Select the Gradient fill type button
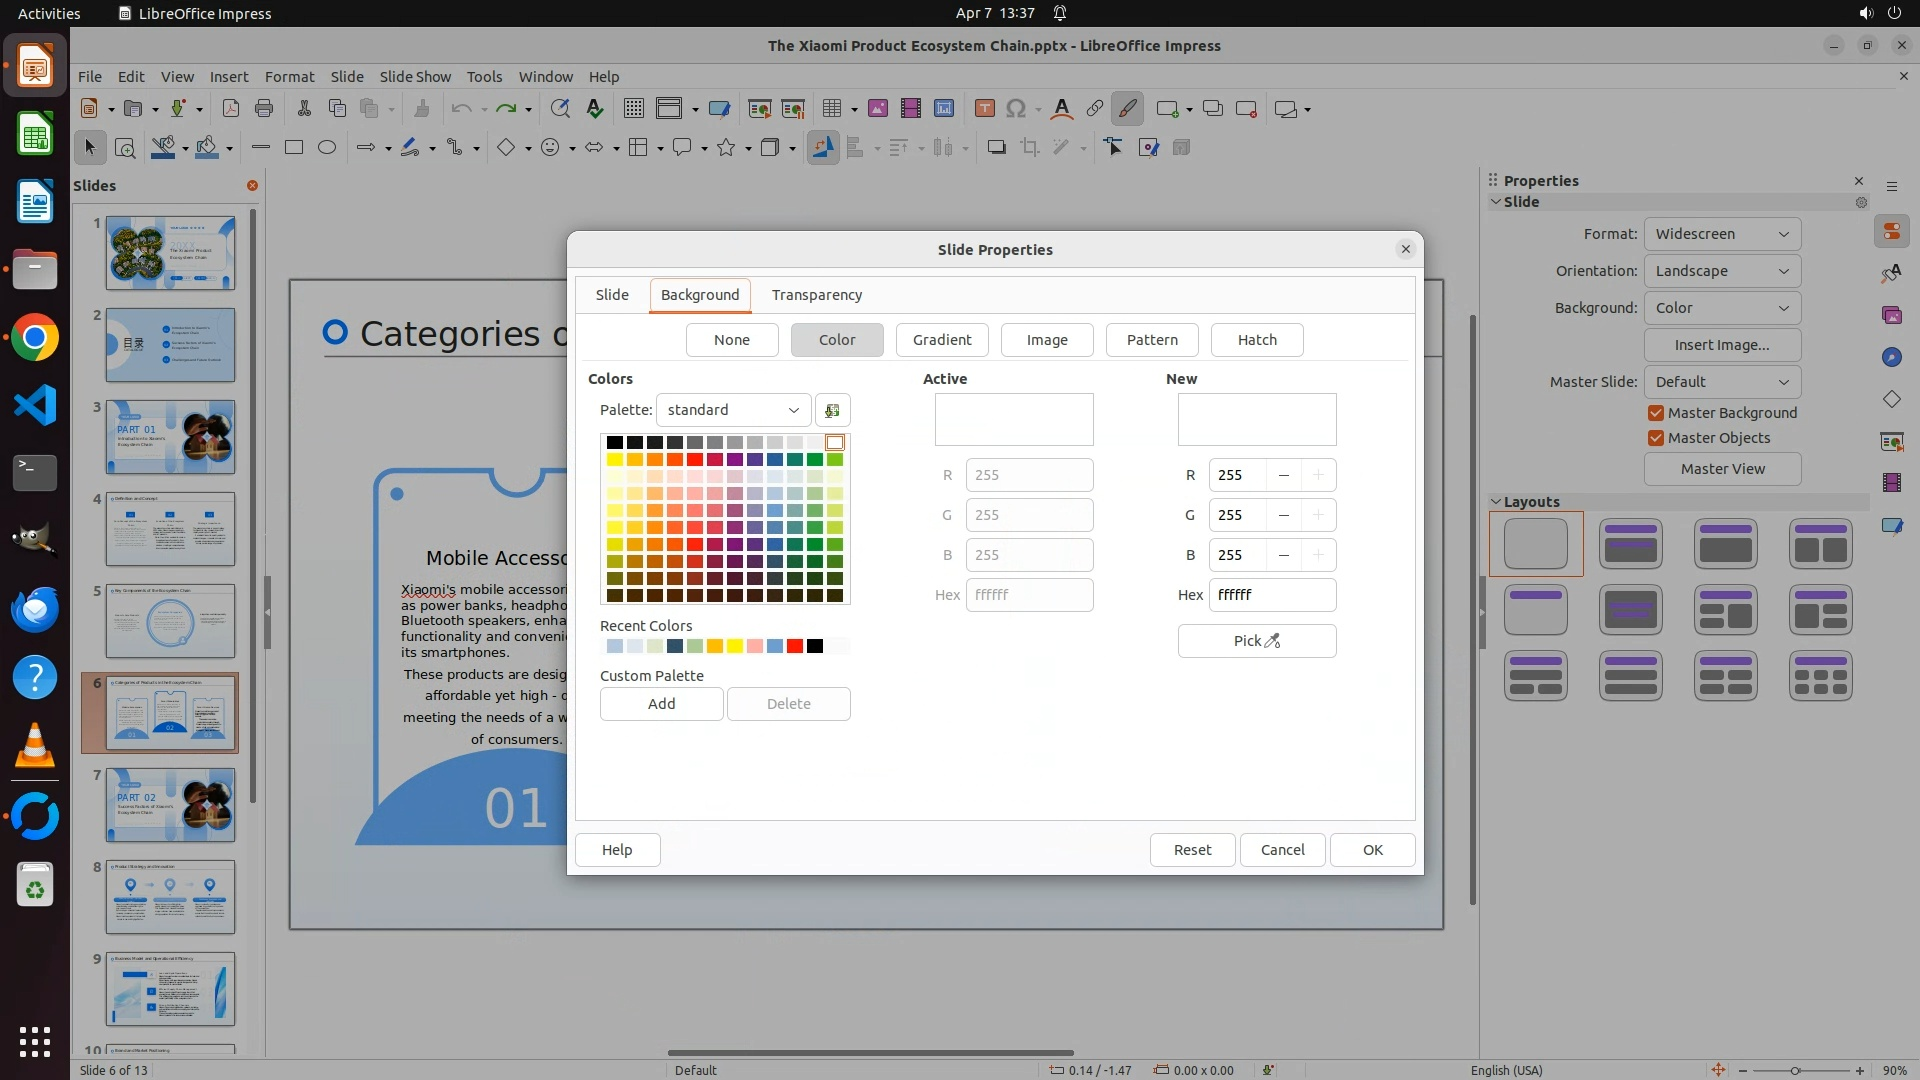Viewport: 1920px width, 1080px height. [941, 340]
